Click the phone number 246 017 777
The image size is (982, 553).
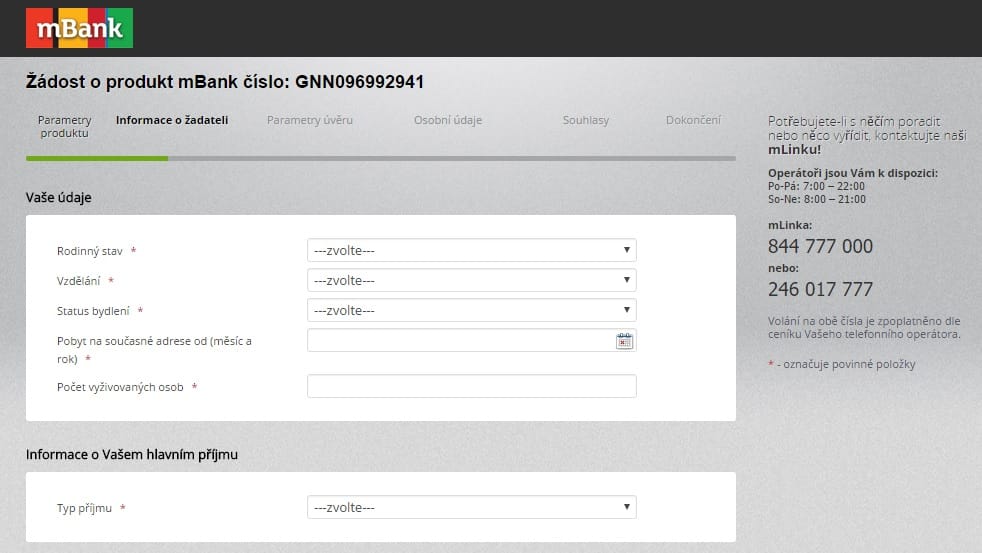[820, 289]
